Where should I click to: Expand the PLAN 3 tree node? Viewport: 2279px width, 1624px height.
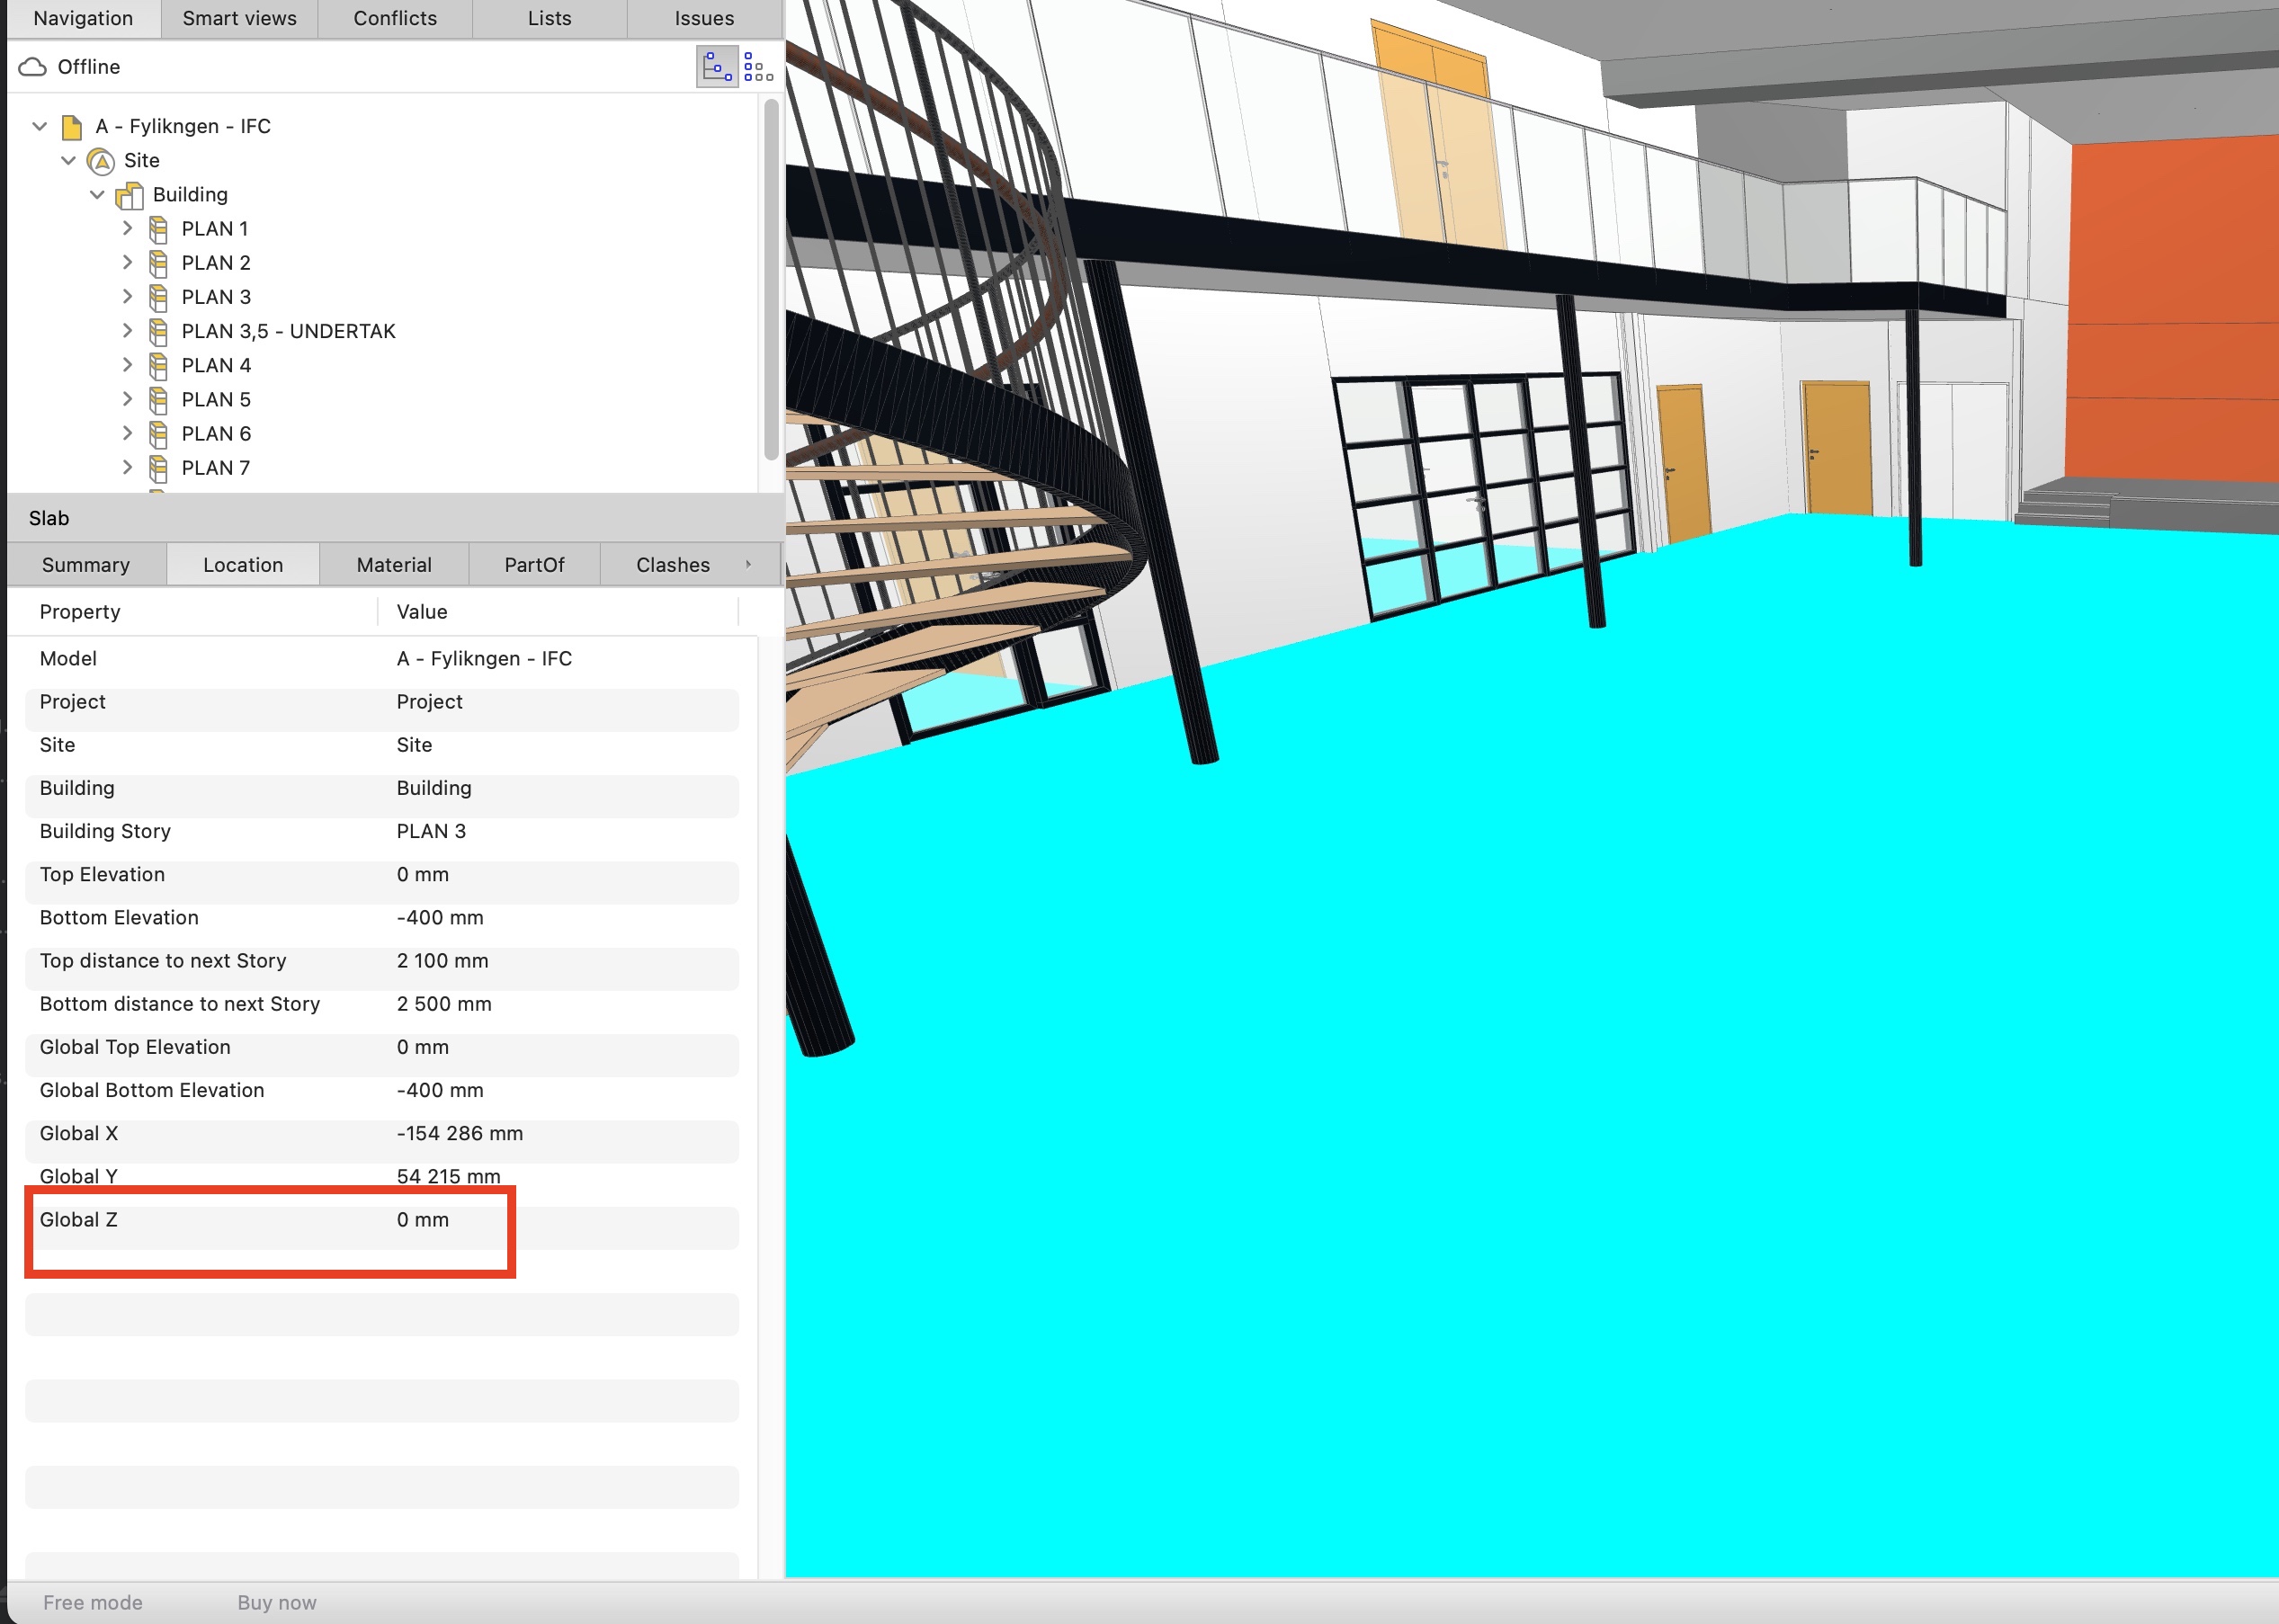click(127, 297)
